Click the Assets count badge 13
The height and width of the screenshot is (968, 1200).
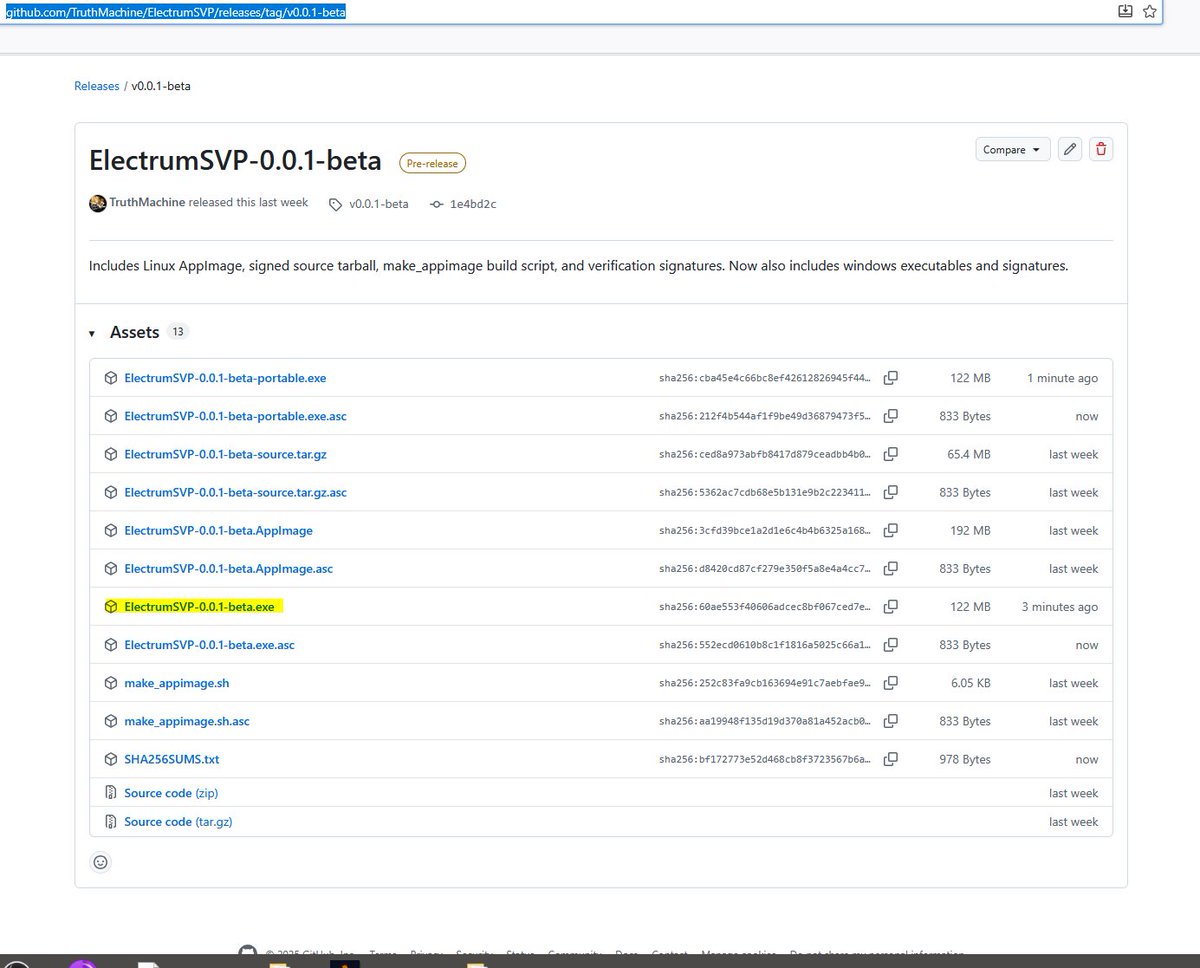pyautogui.click(x=178, y=332)
